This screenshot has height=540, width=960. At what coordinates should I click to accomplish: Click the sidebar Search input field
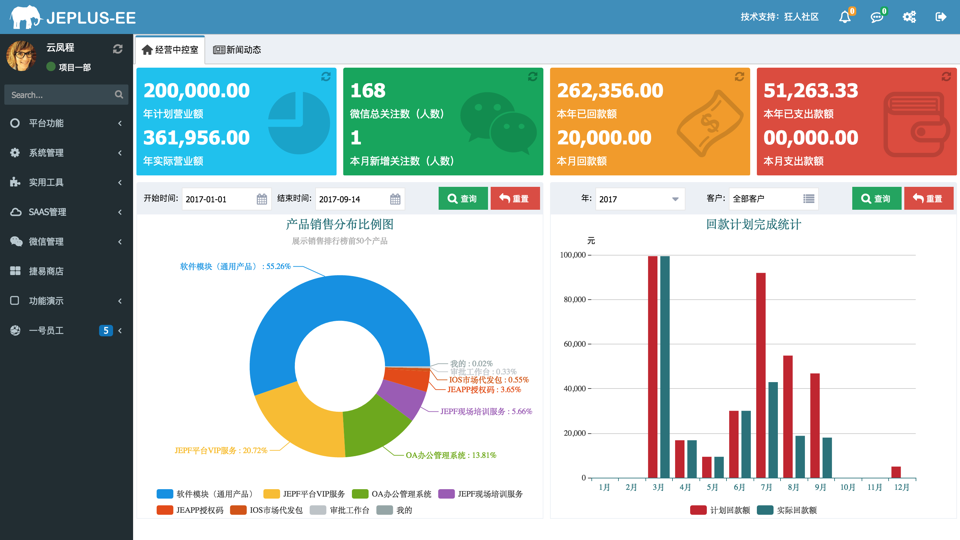(58, 95)
